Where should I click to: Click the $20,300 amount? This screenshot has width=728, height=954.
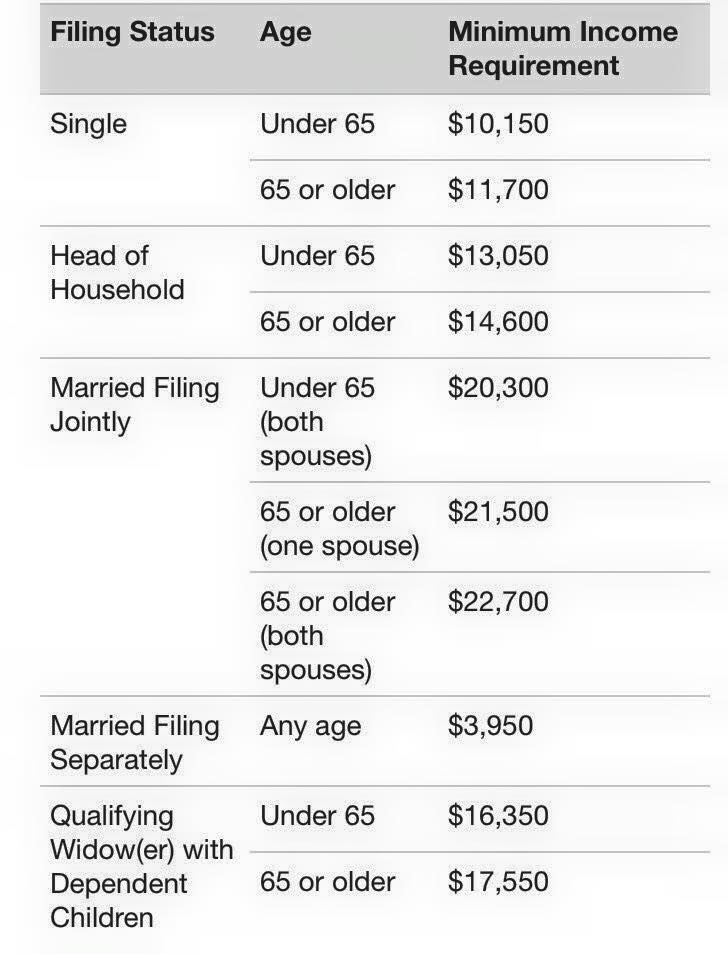click(x=498, y=388)
